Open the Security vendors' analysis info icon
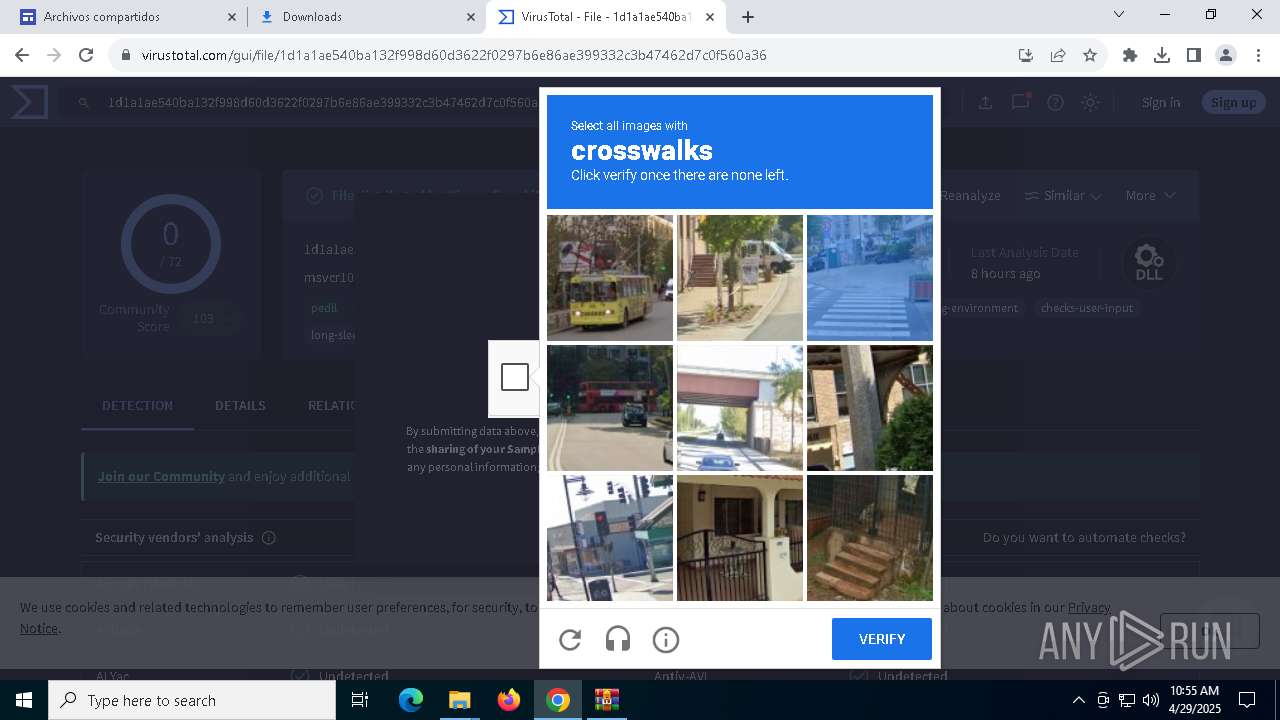The height and width of the screenshot is (720, 1280). (268, 537)
